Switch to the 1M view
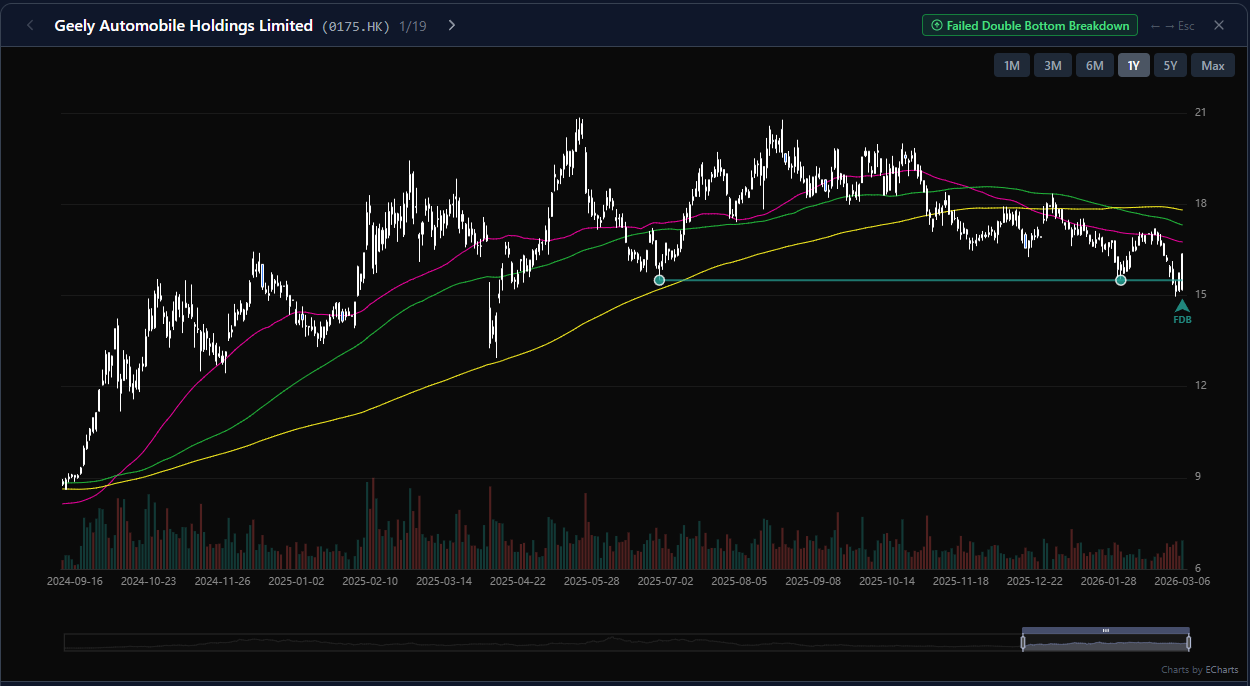Screen dimensions: 1250x686 1011,65
